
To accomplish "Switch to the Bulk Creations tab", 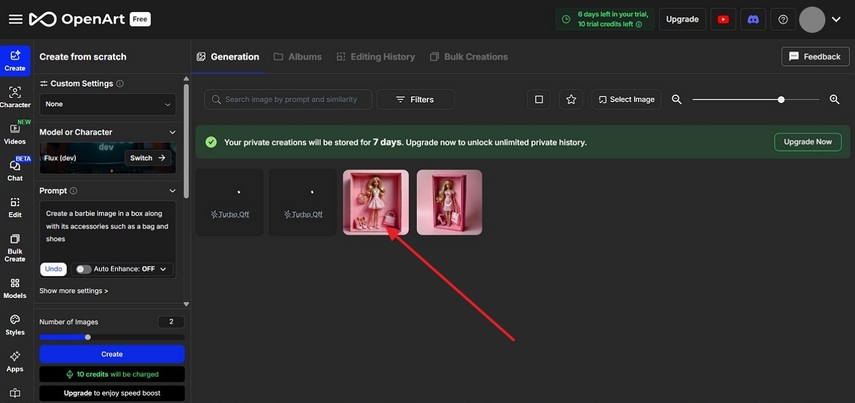I will (x=469, y=57).
